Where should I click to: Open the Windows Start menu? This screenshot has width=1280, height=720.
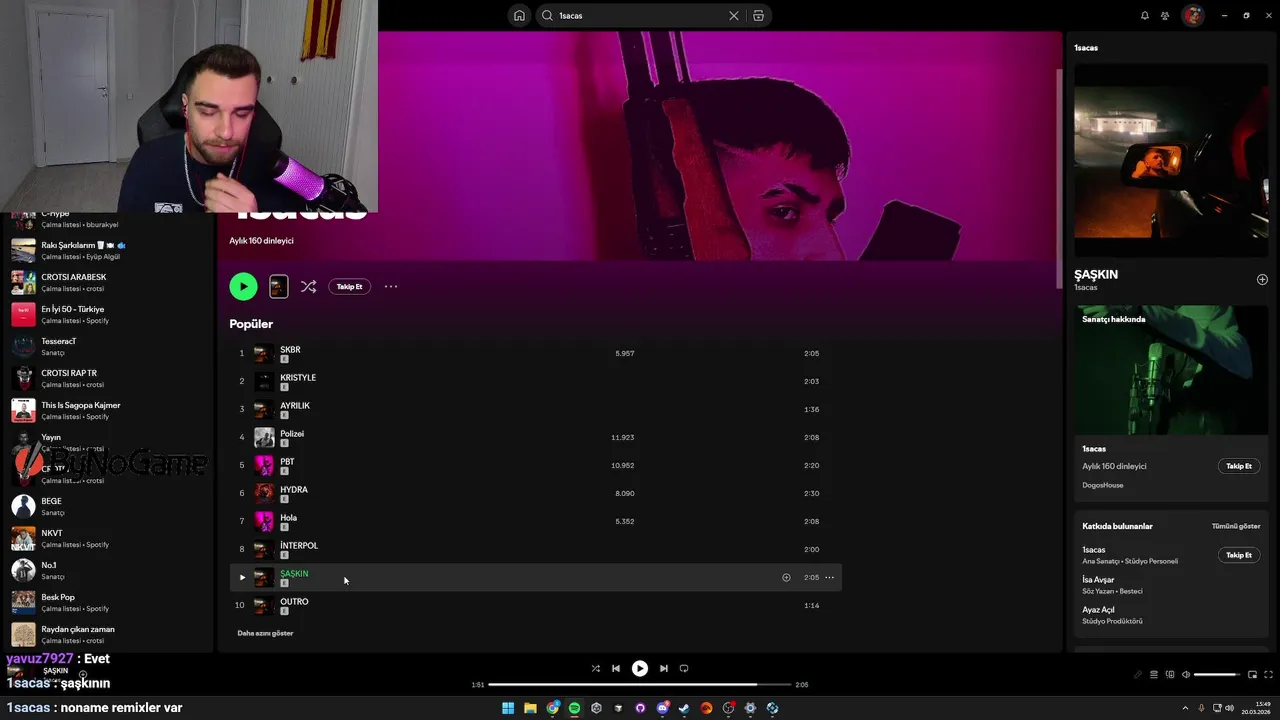tap(508, 708)
